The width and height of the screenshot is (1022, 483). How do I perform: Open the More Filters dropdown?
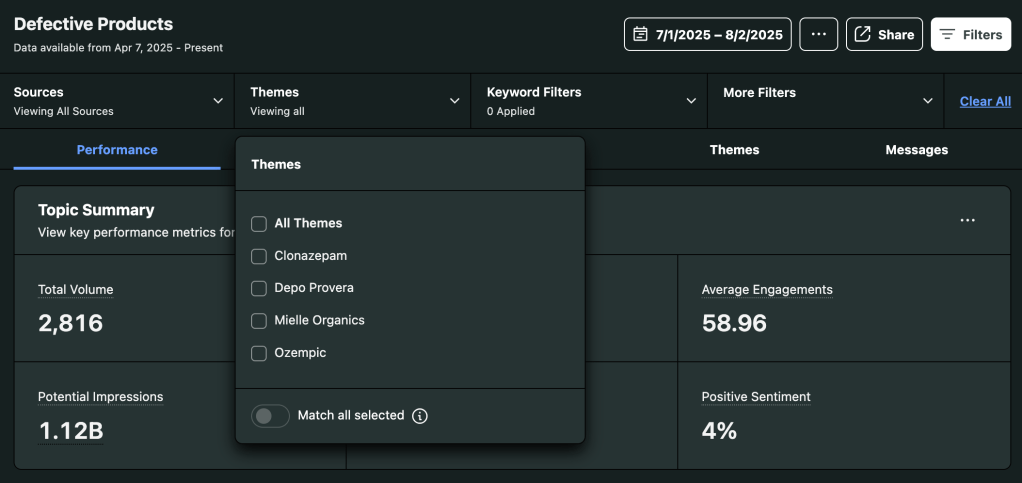(825, 101)
